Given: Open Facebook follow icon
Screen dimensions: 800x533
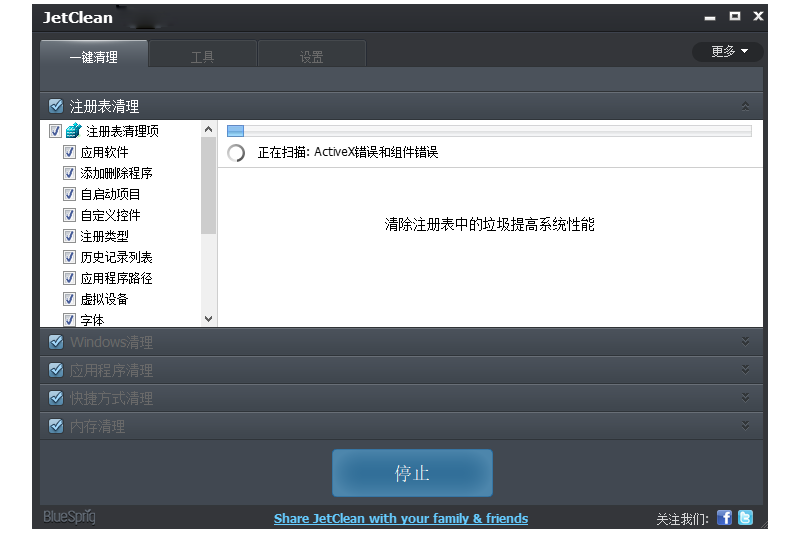Looking at the screenshot, I should pyautogui.click(x=724, y=518).
